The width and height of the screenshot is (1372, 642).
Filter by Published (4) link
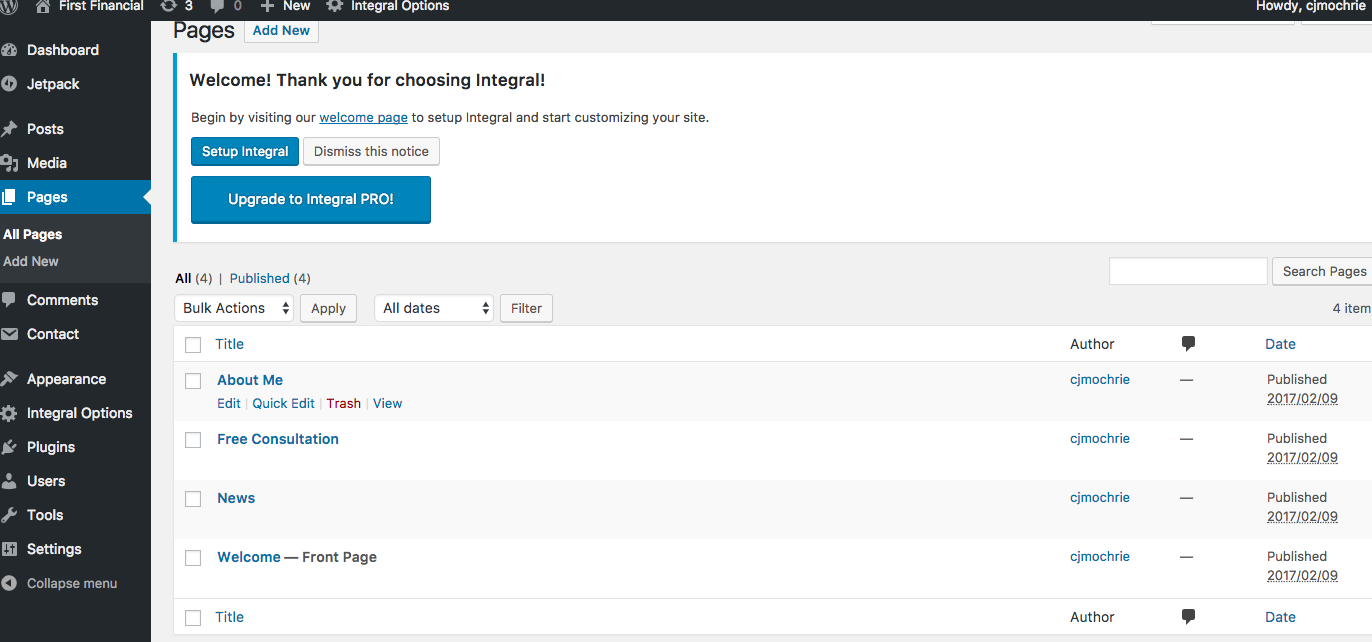pyautogui.click(x=270, y=278)
